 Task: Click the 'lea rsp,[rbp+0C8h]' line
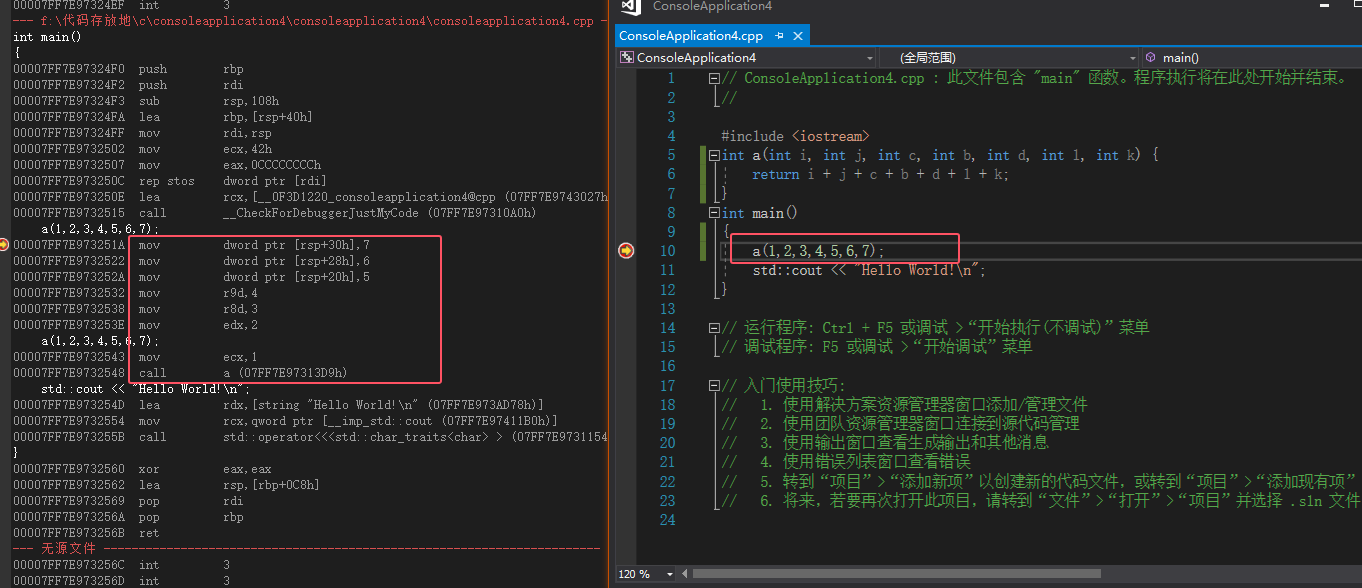tap(166, 485)
